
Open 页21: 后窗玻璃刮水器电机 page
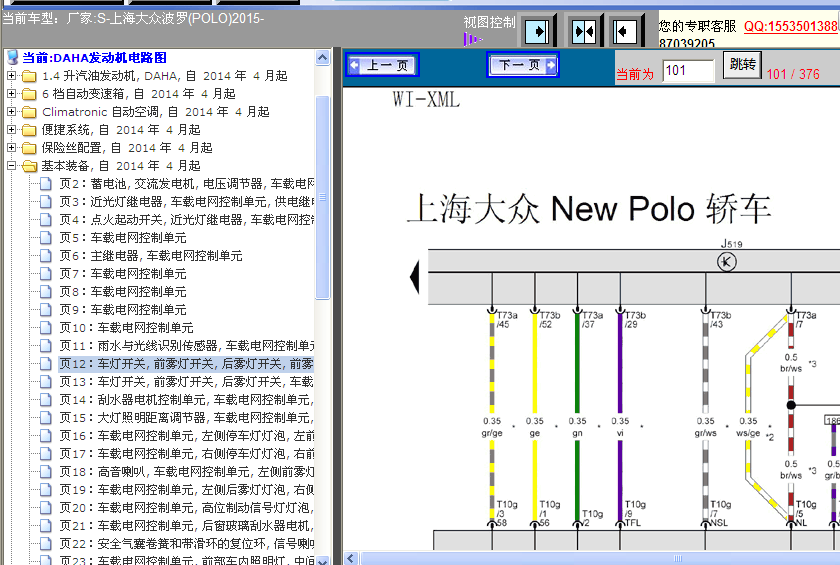pyautogui.click(x=186, y=525)
